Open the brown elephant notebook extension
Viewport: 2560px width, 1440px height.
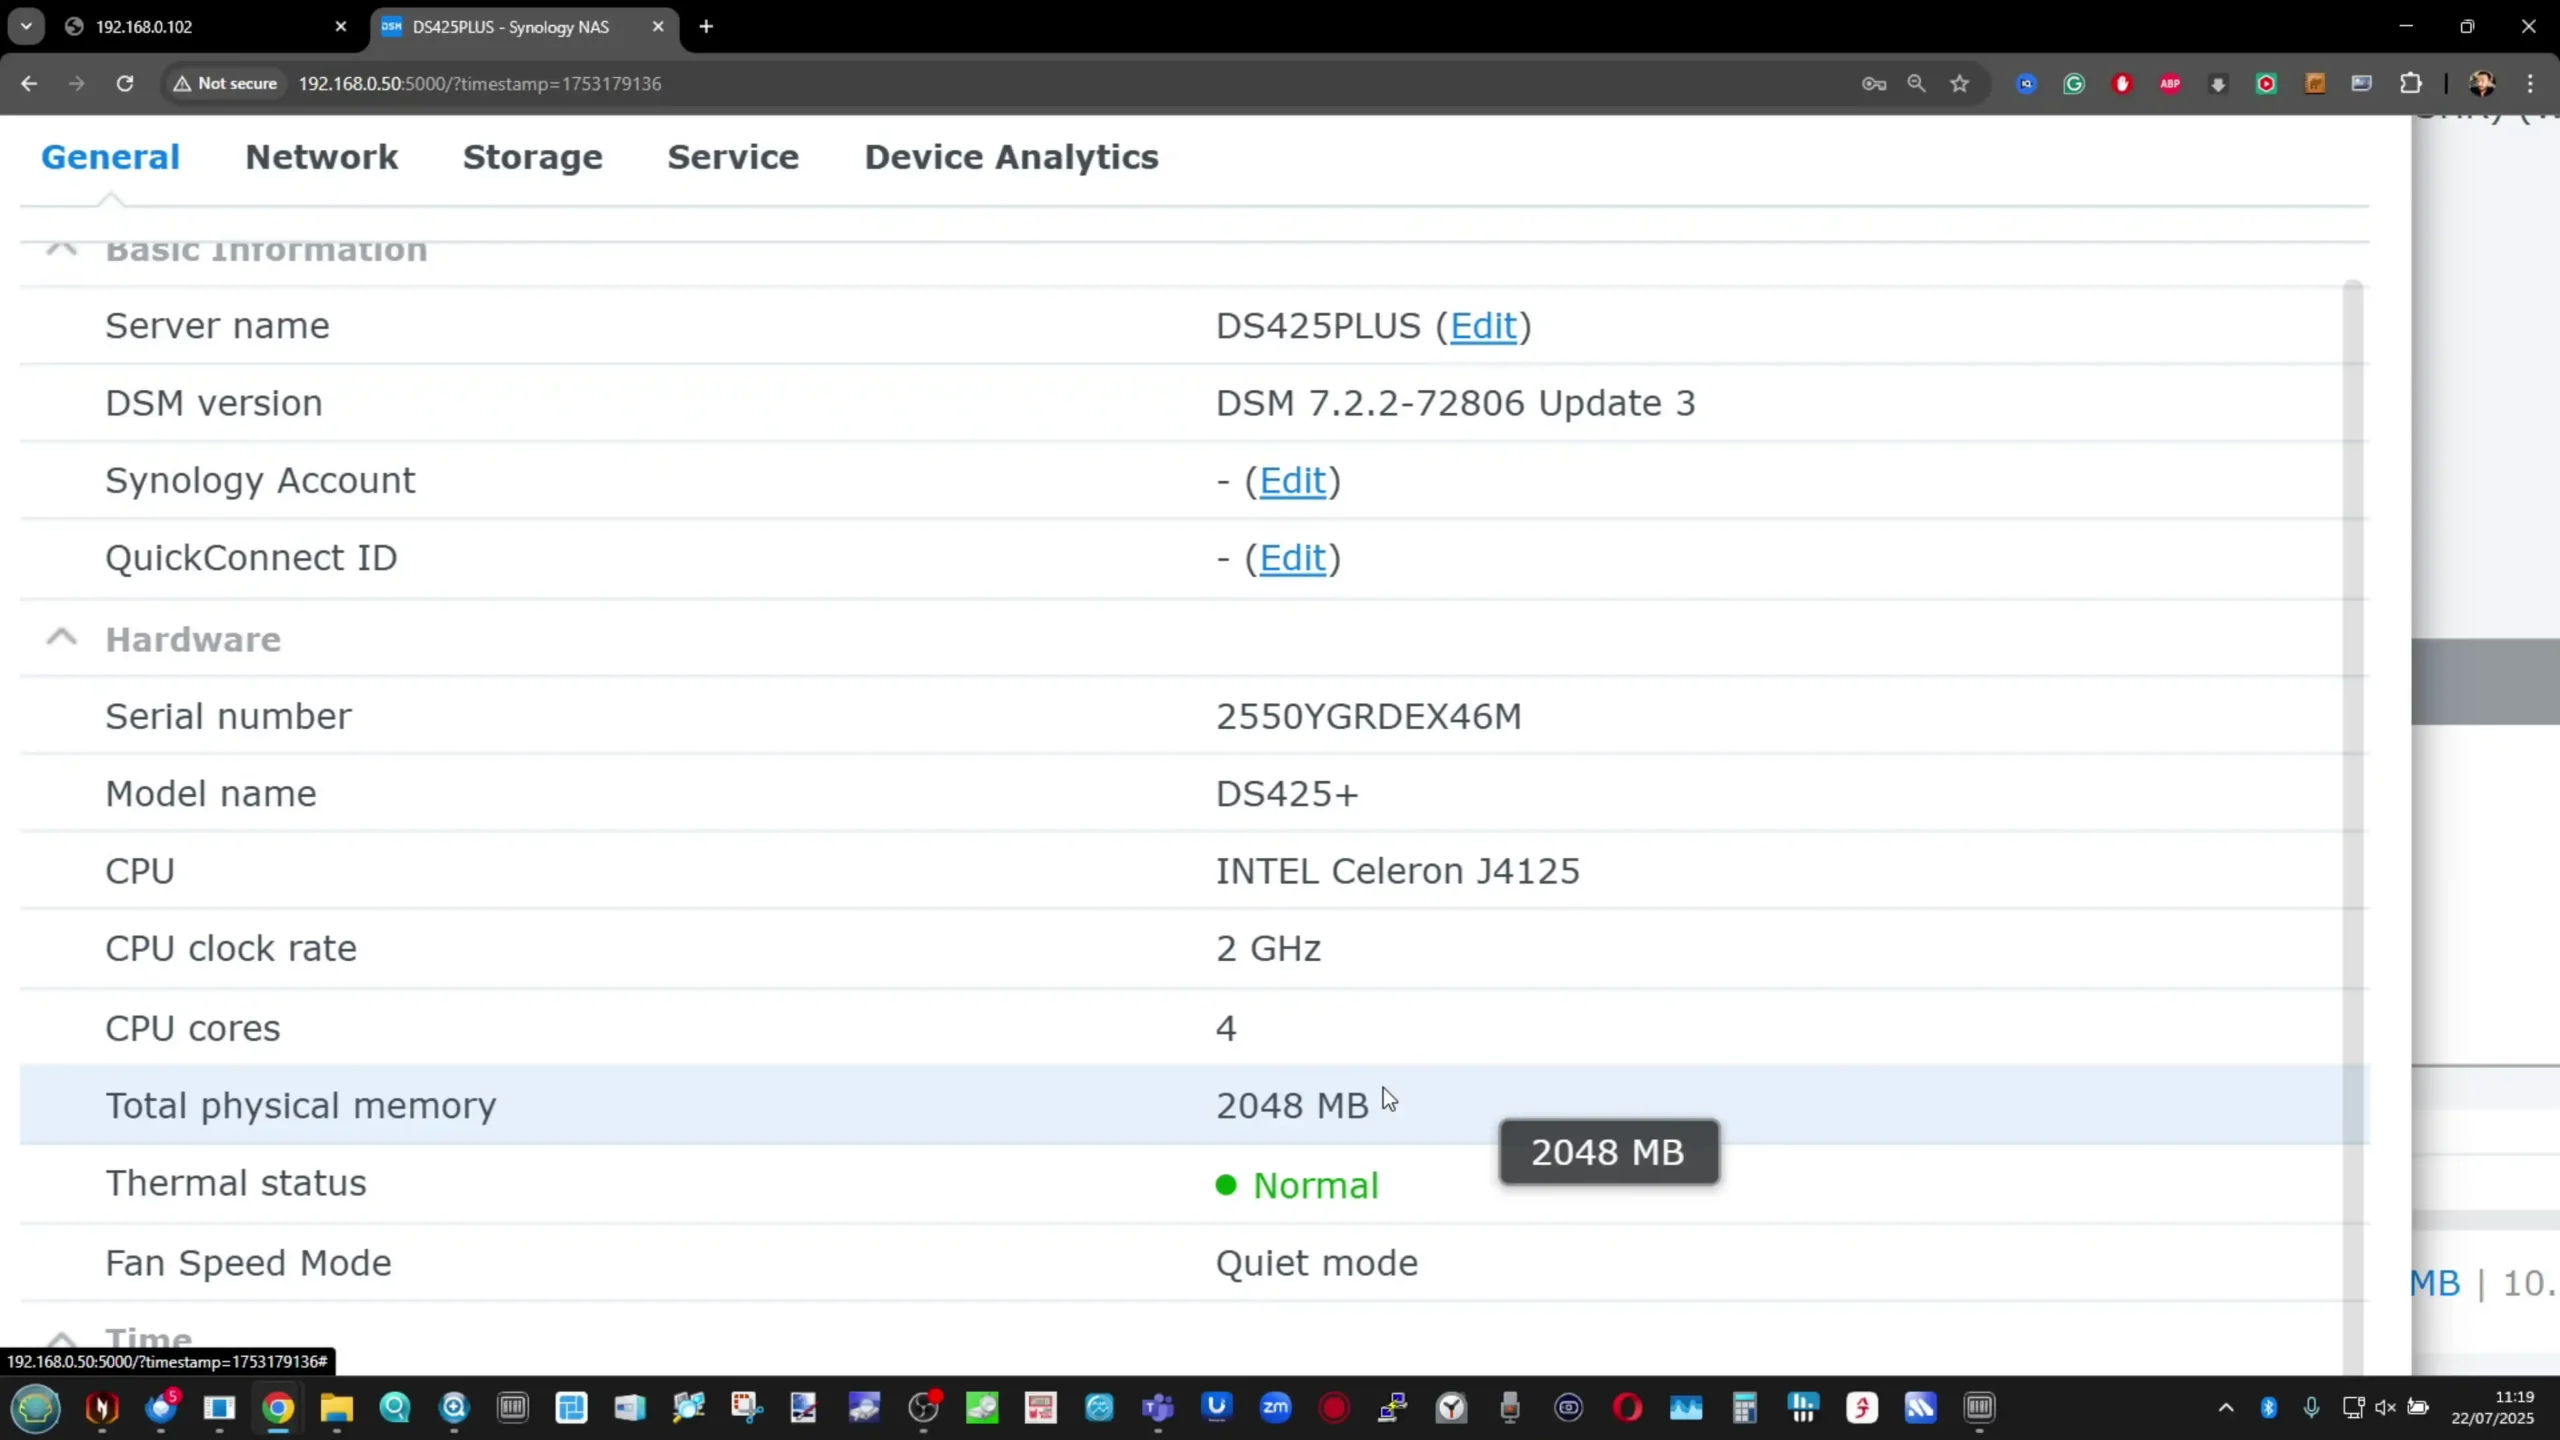coord(2315,84)
